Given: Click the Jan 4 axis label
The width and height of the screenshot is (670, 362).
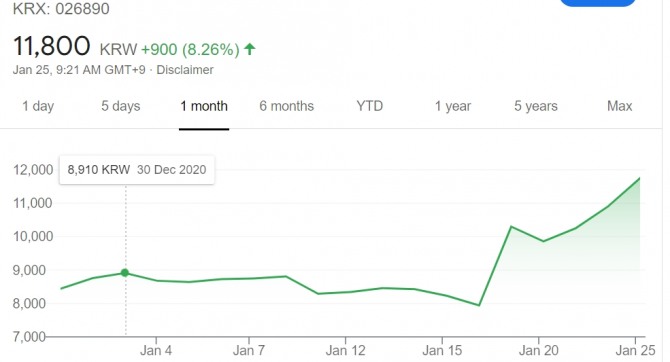Looking at the screenshot, I should point(156,350).
